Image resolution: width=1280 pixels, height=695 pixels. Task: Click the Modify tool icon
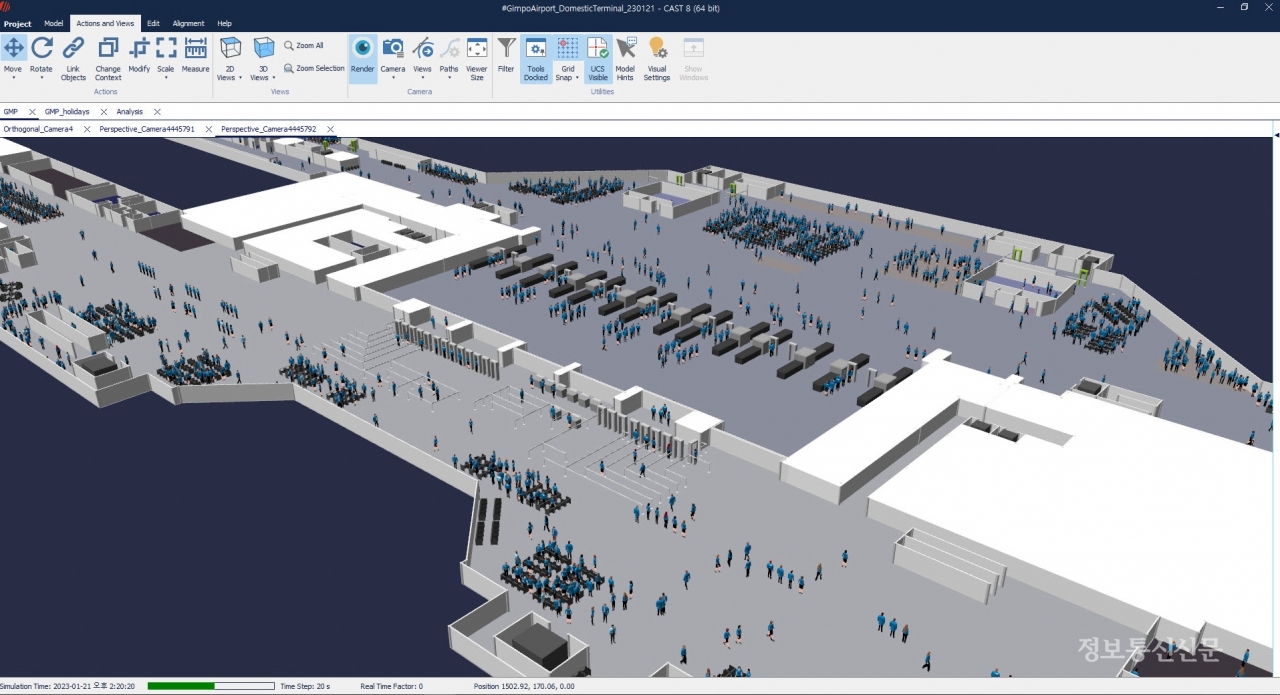pos(139,58)
